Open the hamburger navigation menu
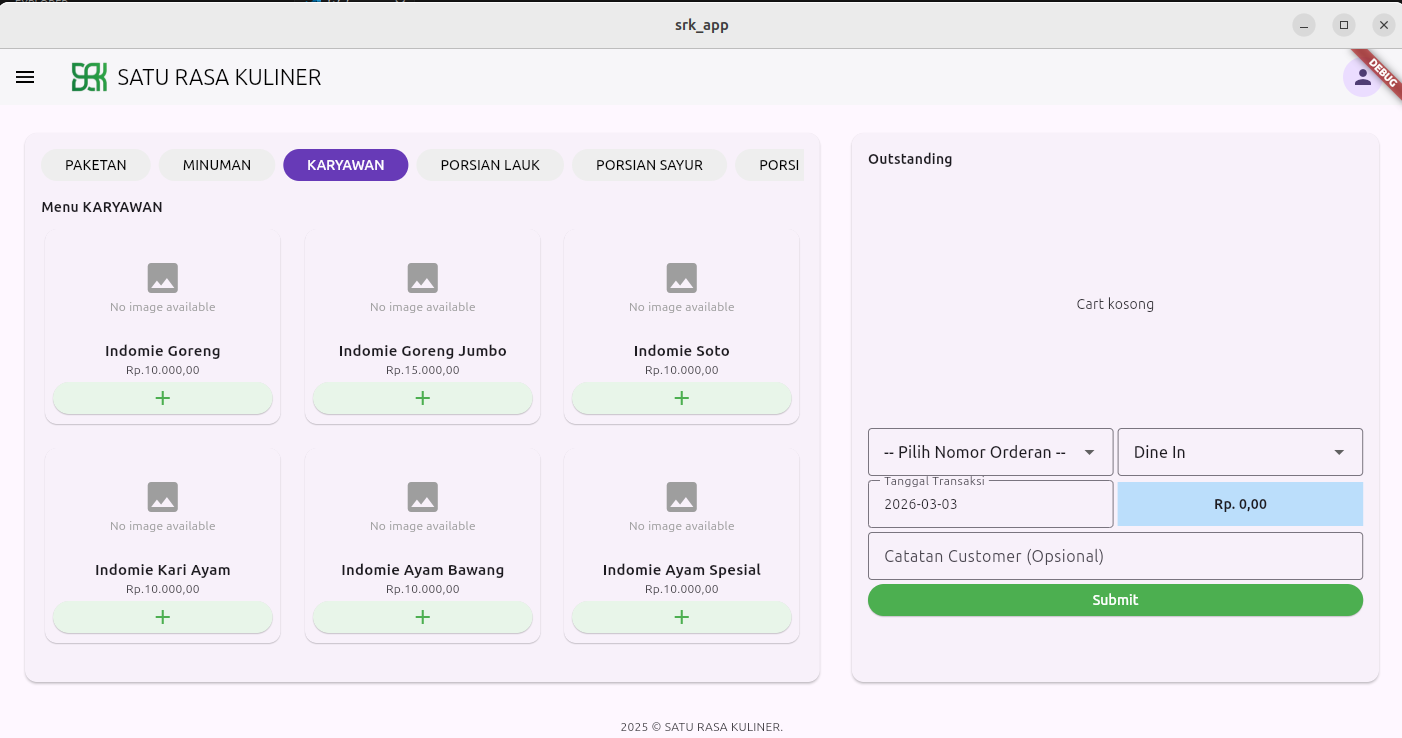1402x738 pixels. coord(25,77)
